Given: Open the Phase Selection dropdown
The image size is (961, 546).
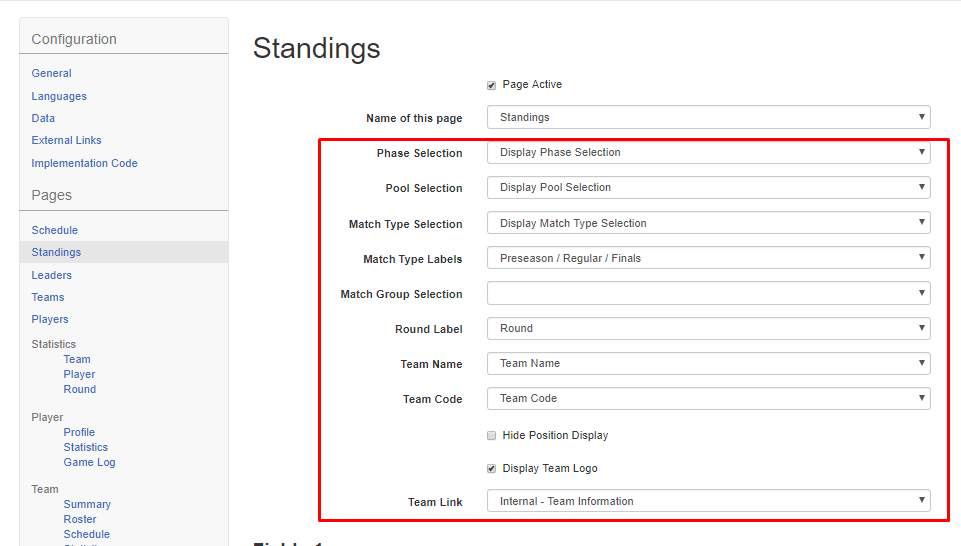Looking at the screenshot, I should coord(708,153).
